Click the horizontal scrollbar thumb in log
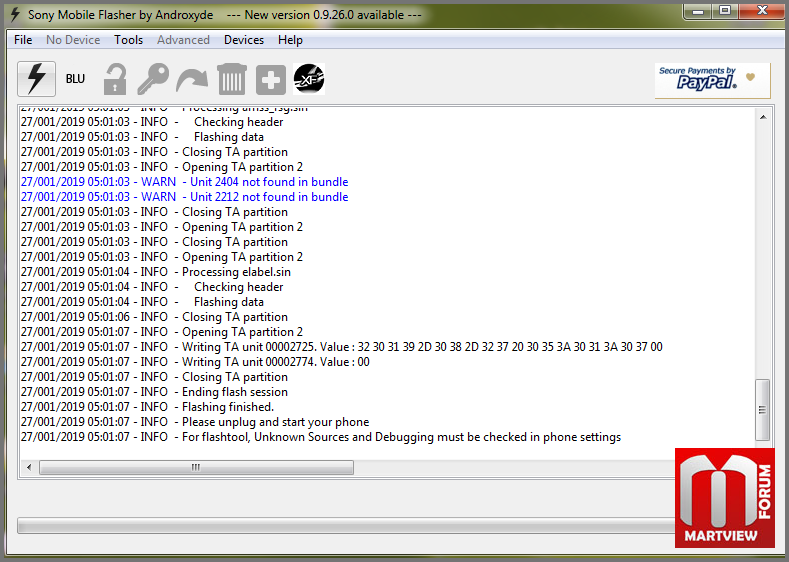789x562 pixels. tap(196, 467)
